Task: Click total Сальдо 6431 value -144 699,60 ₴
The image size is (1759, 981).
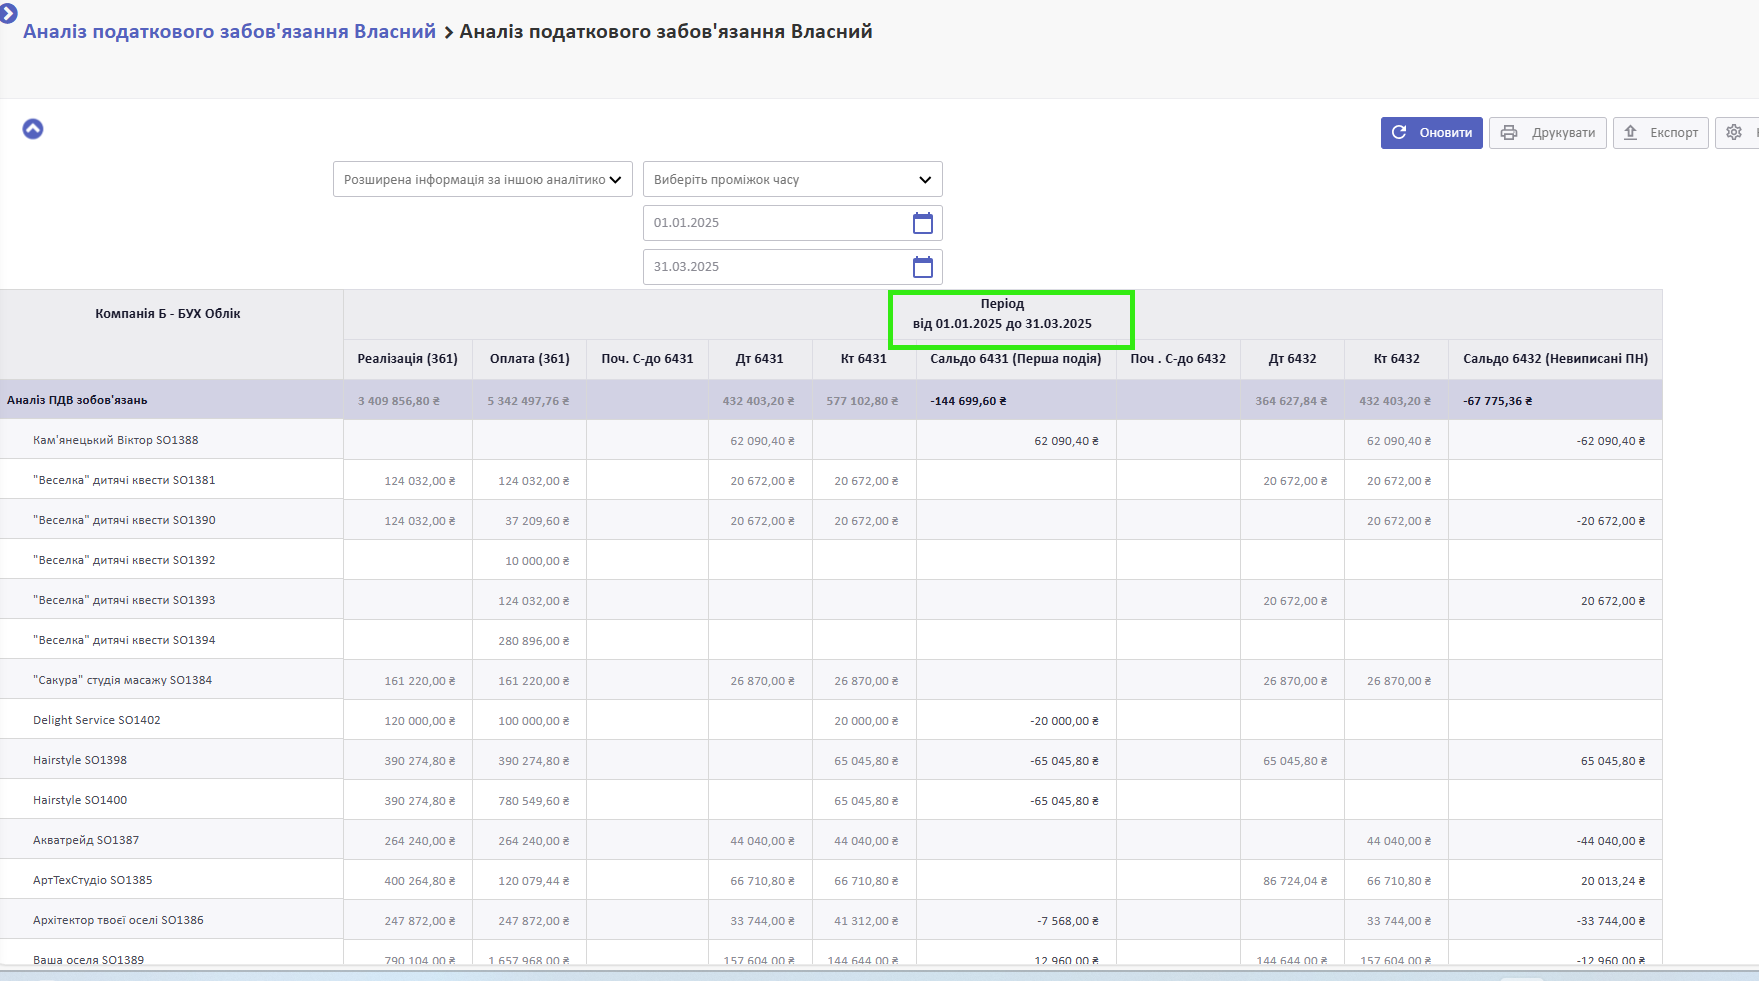Action: pyautogui.click(x=968, y=401)
